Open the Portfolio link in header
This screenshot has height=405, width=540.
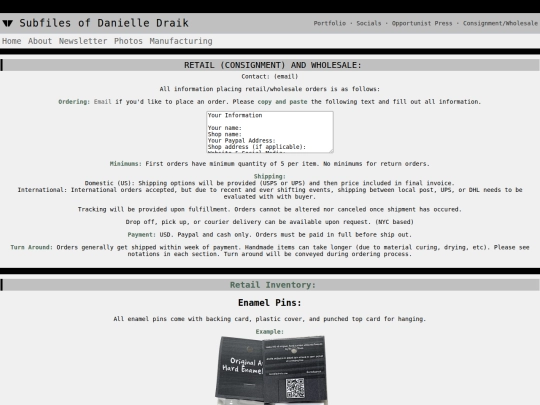coord(330,23)
